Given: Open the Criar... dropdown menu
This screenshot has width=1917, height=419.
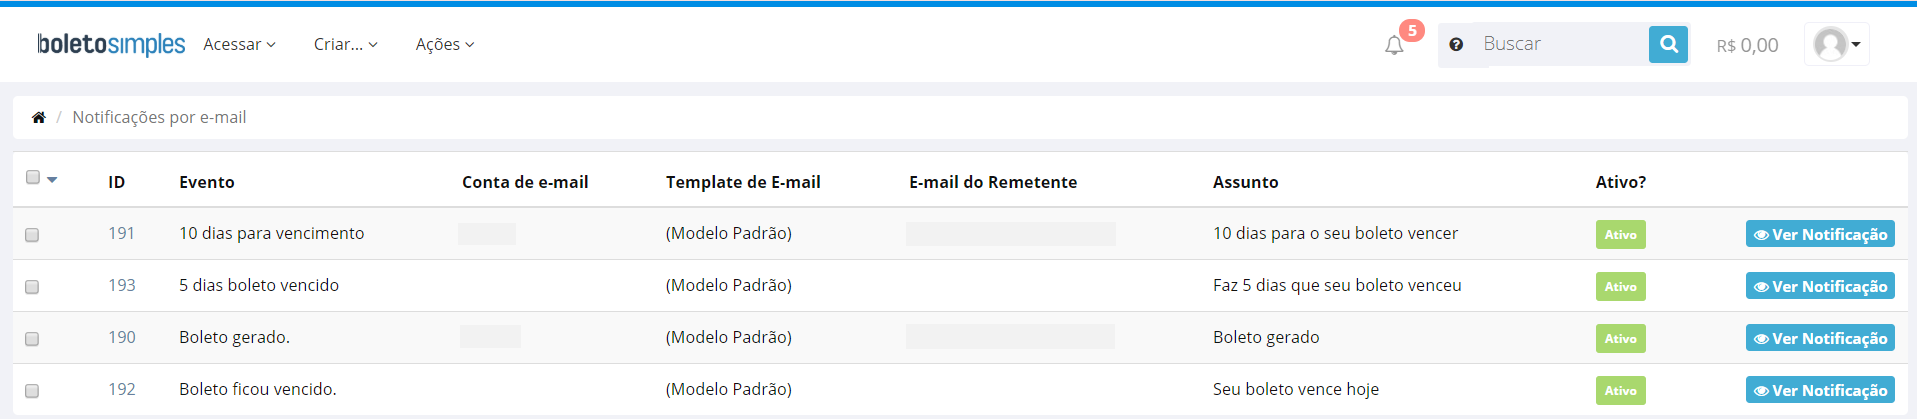Looking at the screenshot, I should pyautogui.click(x=345, y=44).
